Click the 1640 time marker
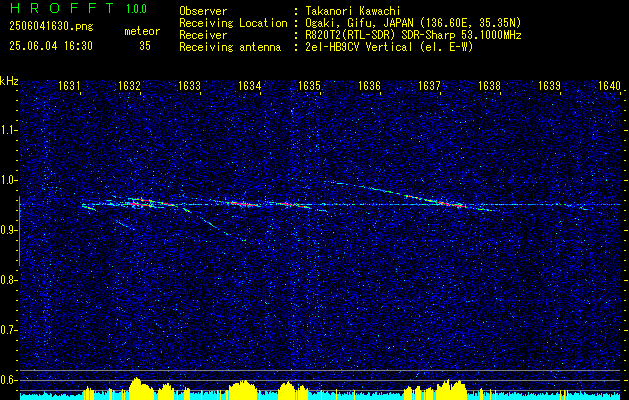The width and height of the screenshot is (629, 400). (x=609, y=85)
